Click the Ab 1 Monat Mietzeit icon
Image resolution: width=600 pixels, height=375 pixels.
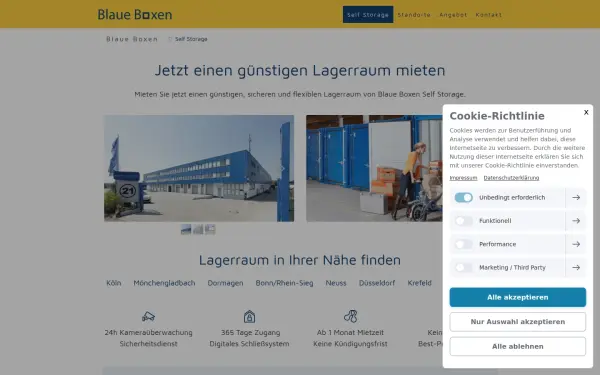point(351,316)
